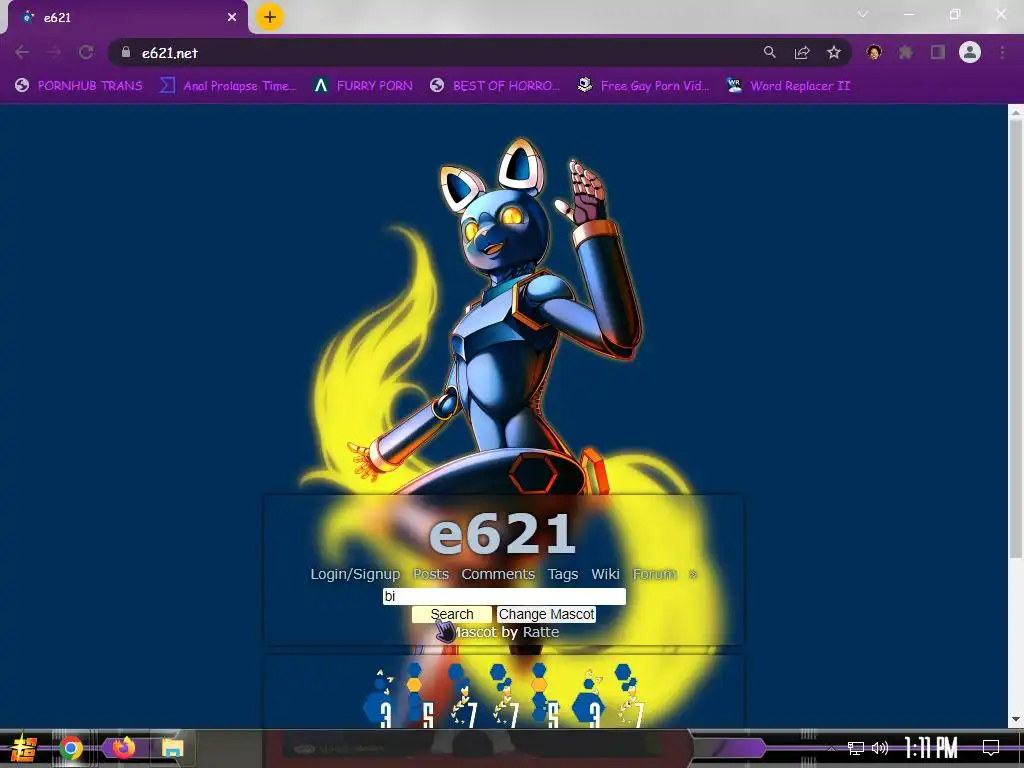This screenshot has width=1024, height=768.
Task: Open the FURRY PORN bookmark
Action: 363,86
